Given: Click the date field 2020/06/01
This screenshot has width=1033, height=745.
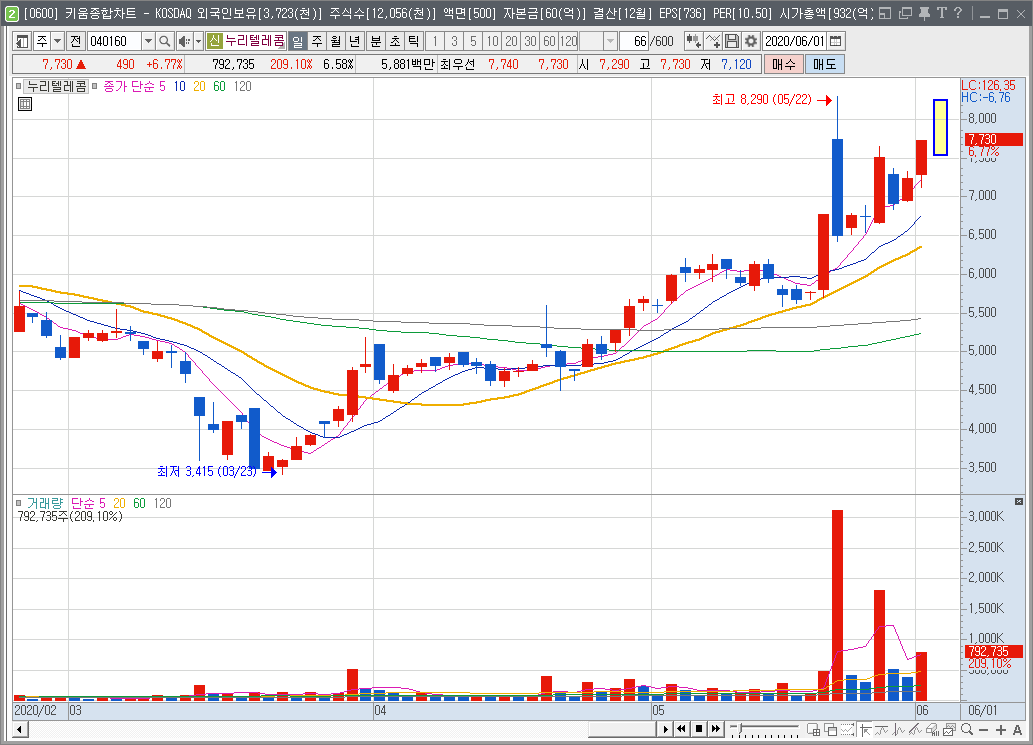Looking at the screenshot, I should coord(795,41).
